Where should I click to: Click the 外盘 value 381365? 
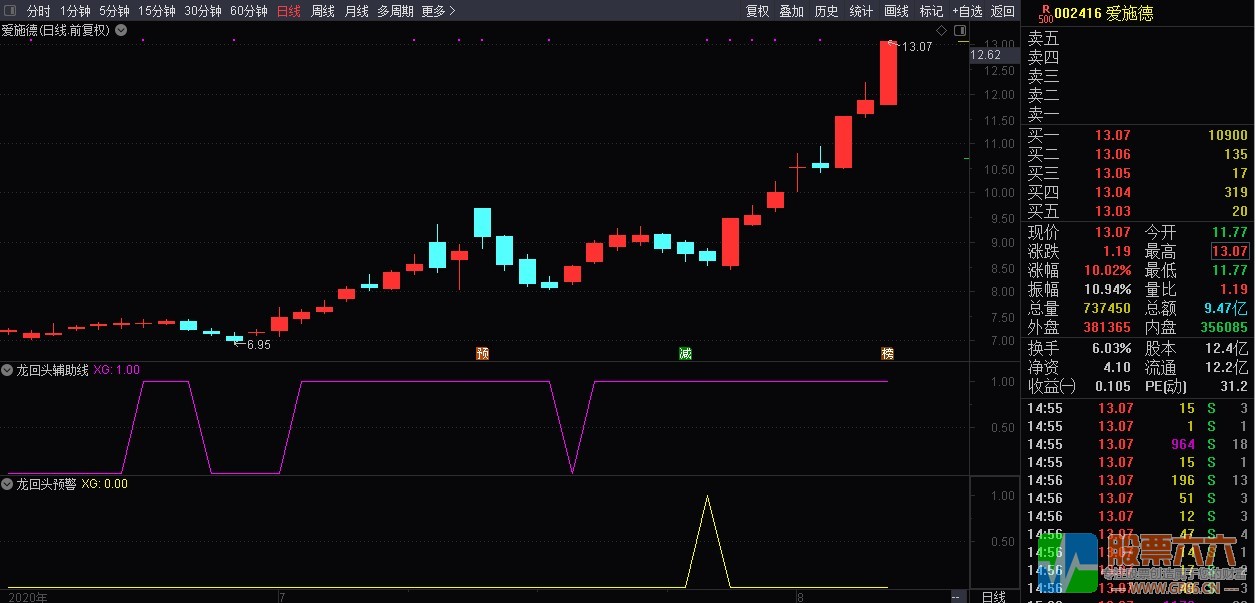point(1106,327)
